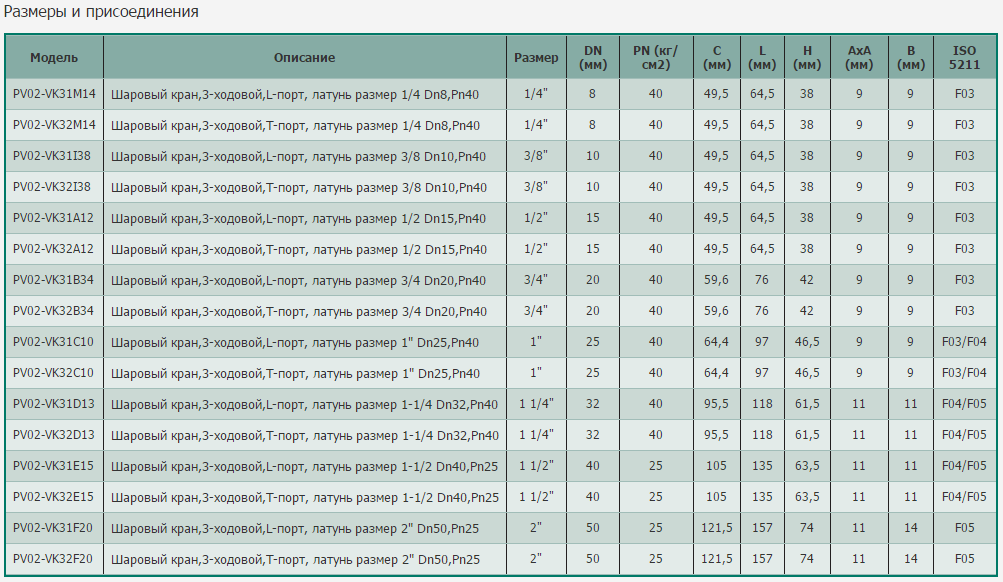The image size is (1003, 582).
Task: Click size cell 3/8" in PV02-VK31I38 row
Action: click(x=536, y=156)
